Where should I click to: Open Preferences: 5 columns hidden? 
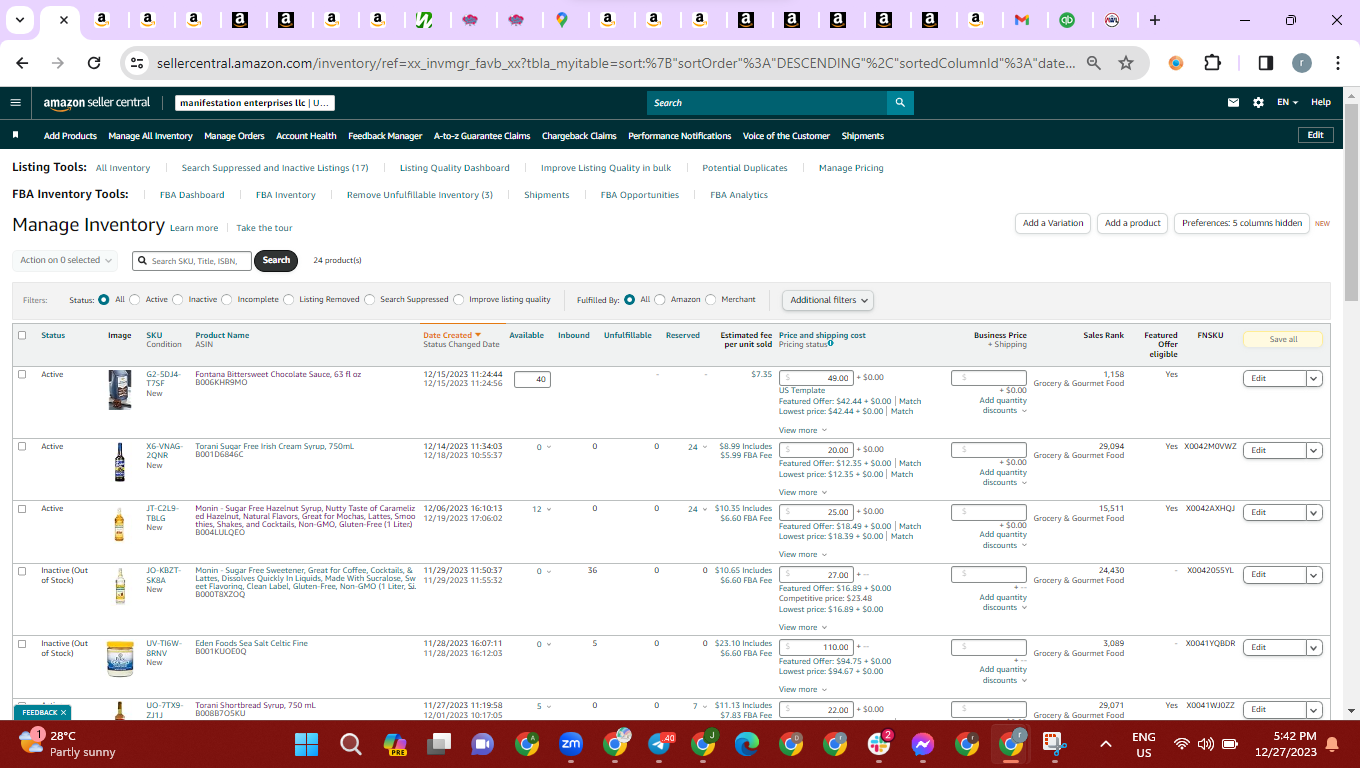pos(1242,223)
